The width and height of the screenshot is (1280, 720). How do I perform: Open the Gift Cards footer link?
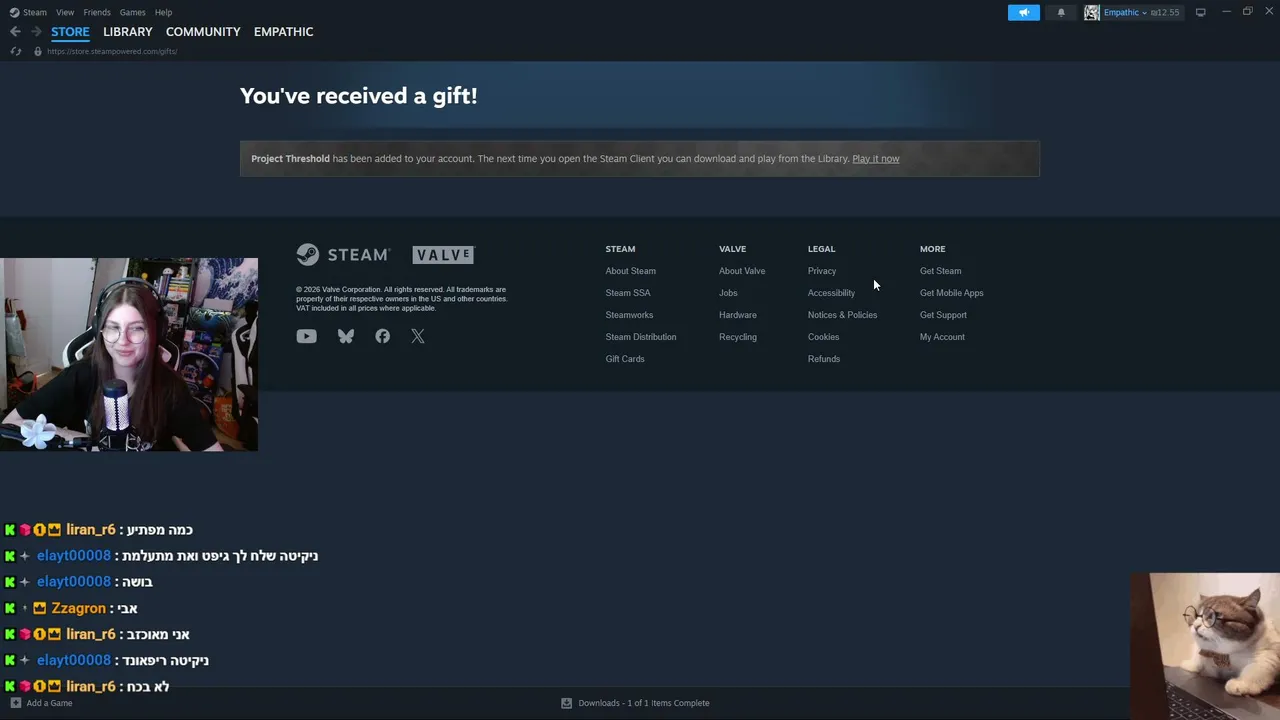(625, 359)
